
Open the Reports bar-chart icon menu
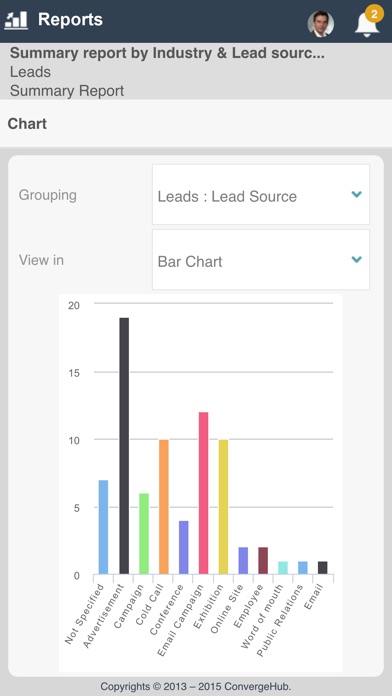pyautogui.click(x=16, y=20)
